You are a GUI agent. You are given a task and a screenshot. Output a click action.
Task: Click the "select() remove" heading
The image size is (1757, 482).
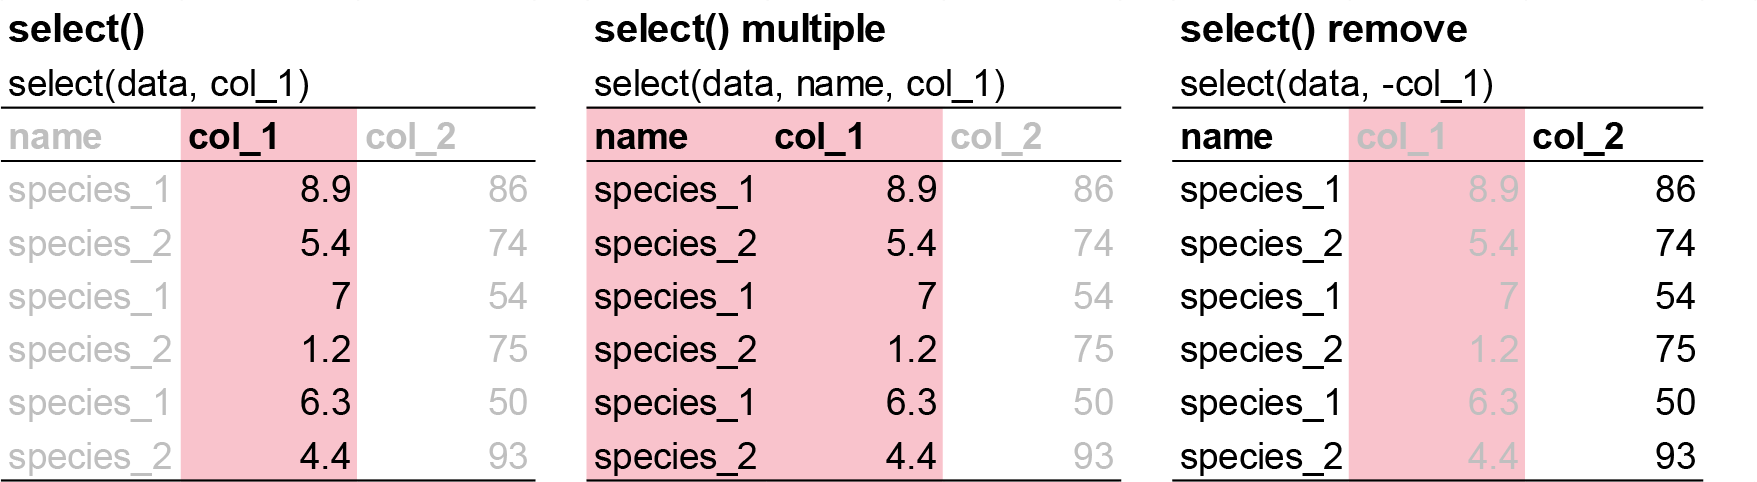pyautogui.click(x=1323, y=29)
